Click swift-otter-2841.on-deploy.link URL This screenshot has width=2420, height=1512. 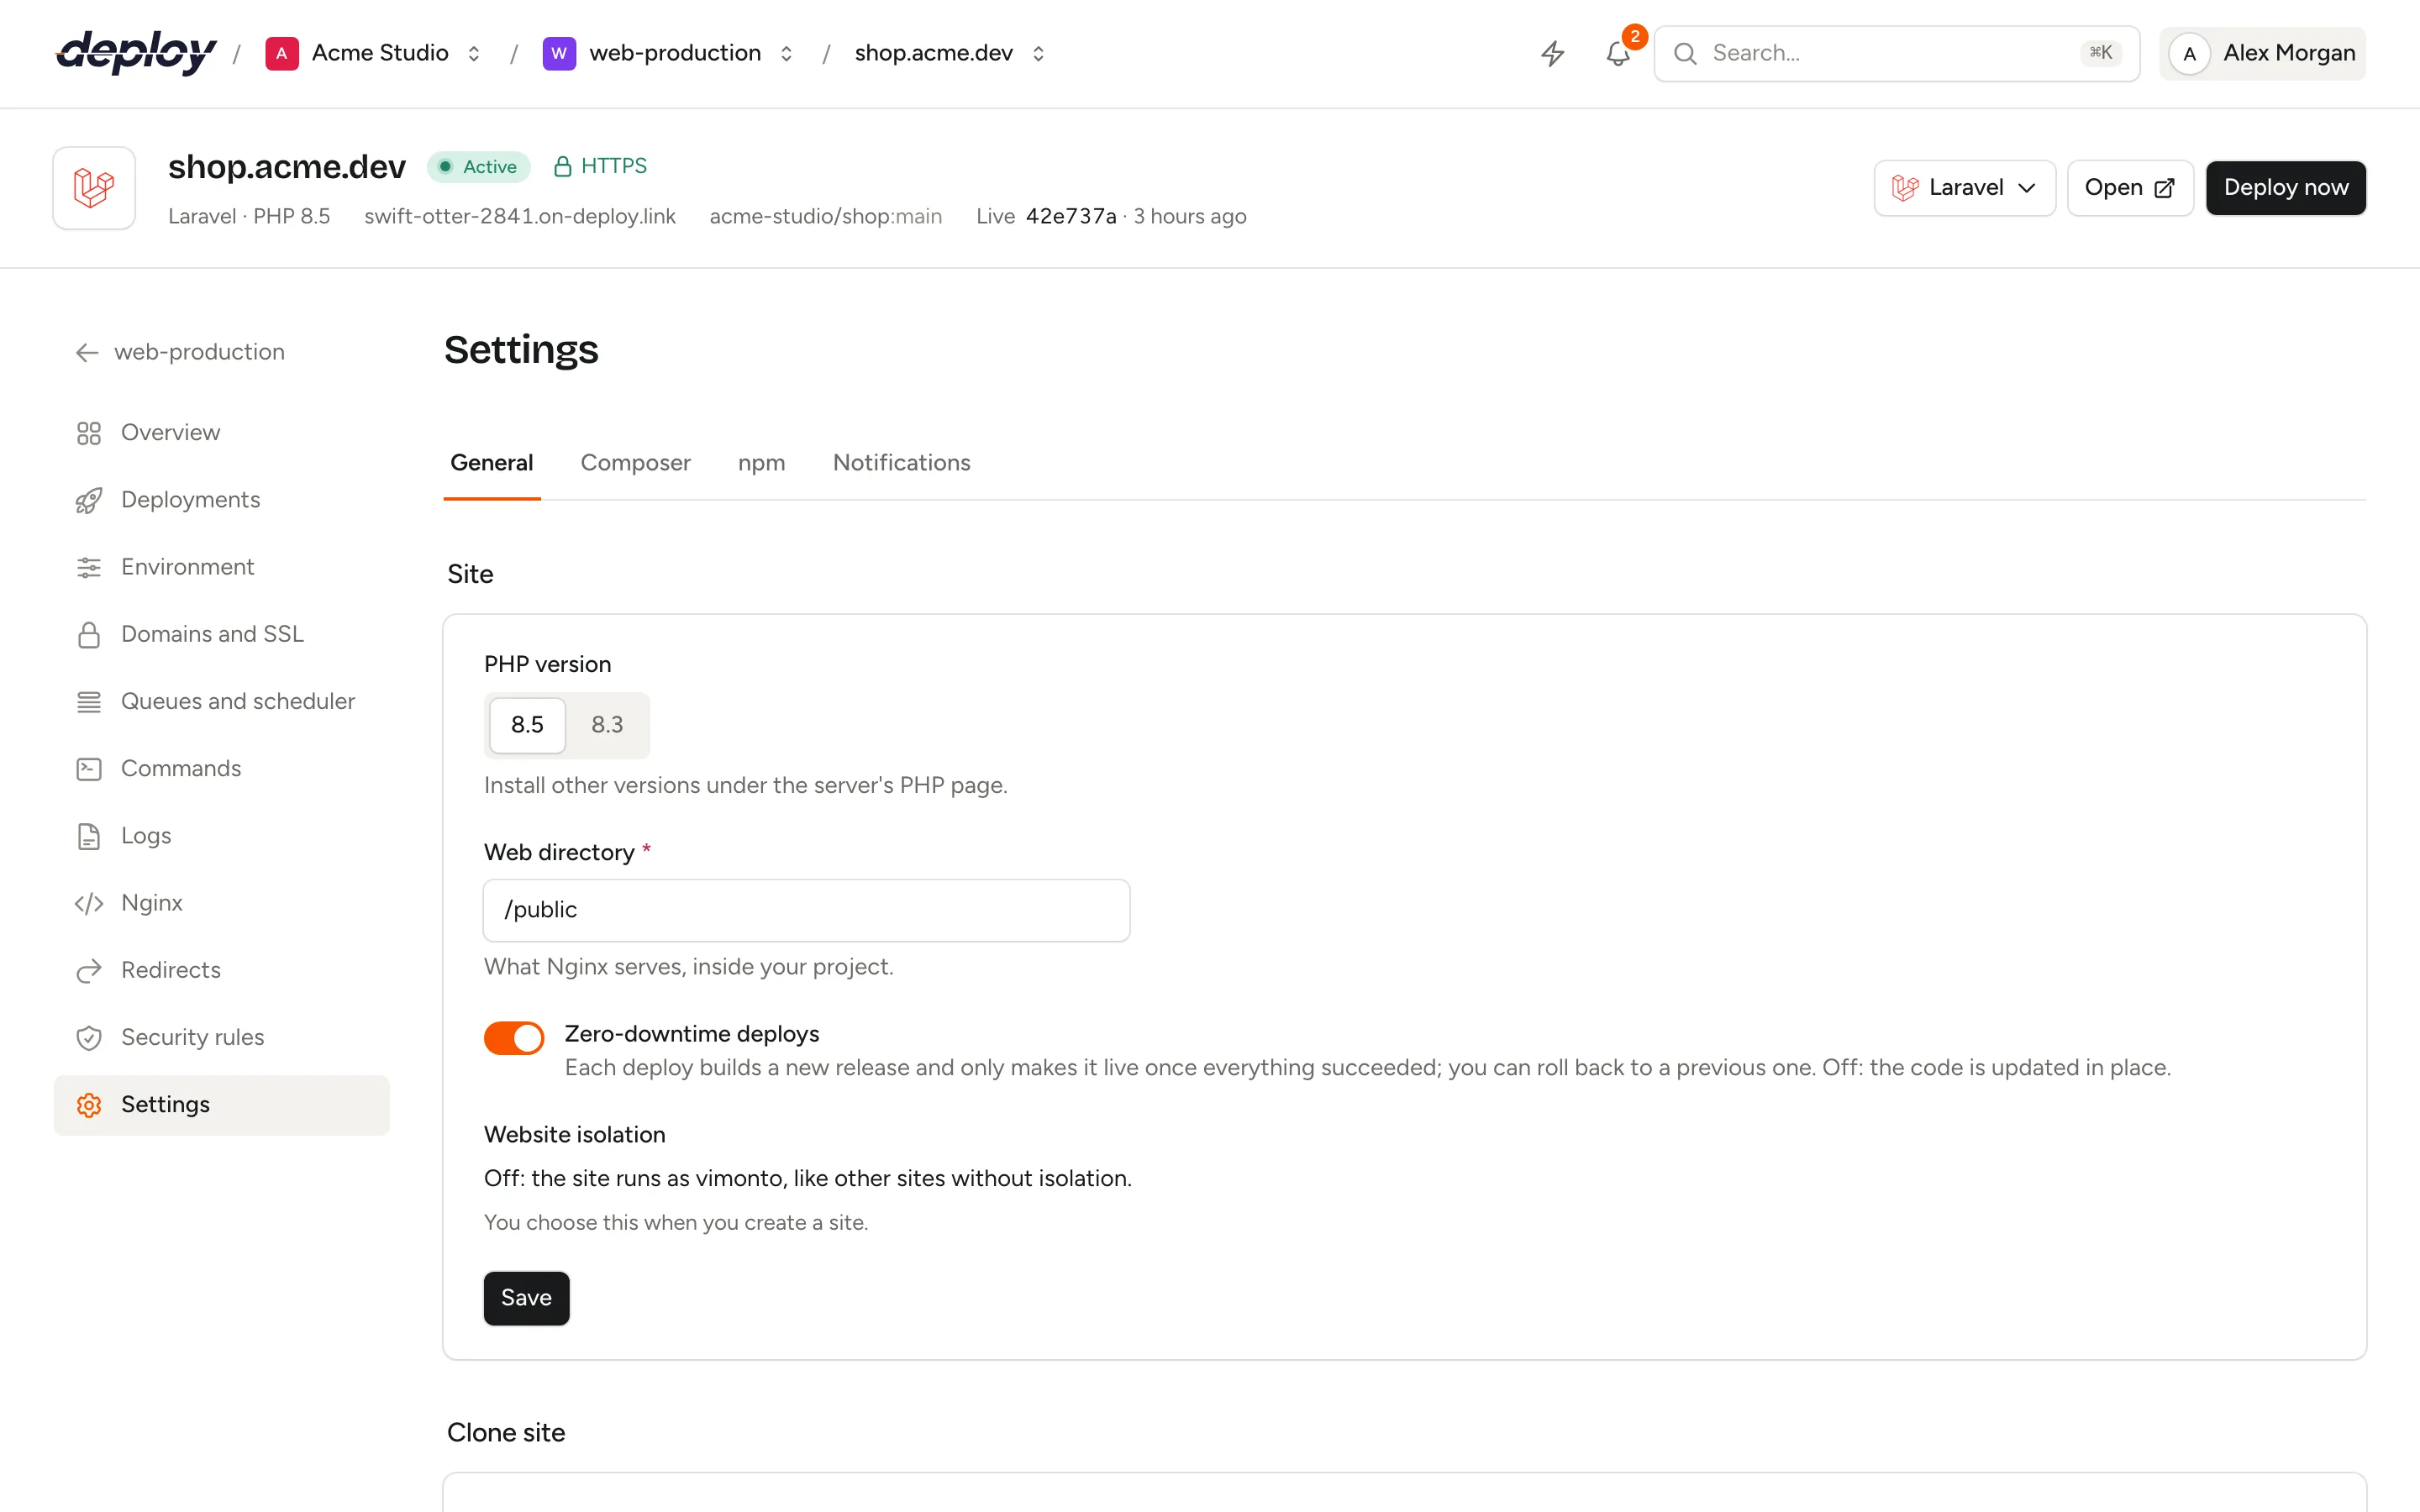pyautogui.click(x=520, y=217)
